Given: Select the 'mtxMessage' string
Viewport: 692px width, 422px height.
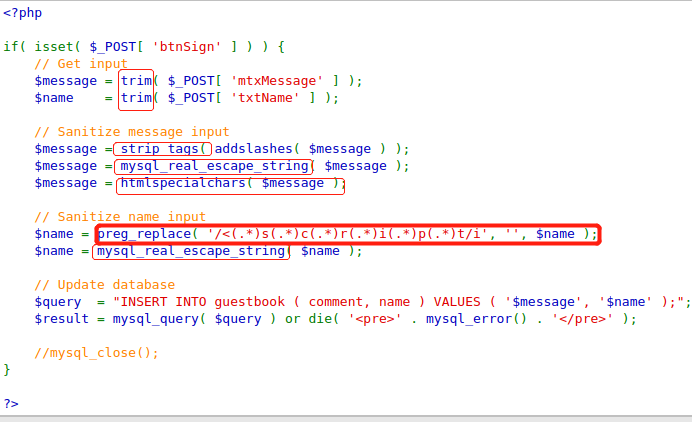Looking at the screenshot, I should (x=277, y=81).
